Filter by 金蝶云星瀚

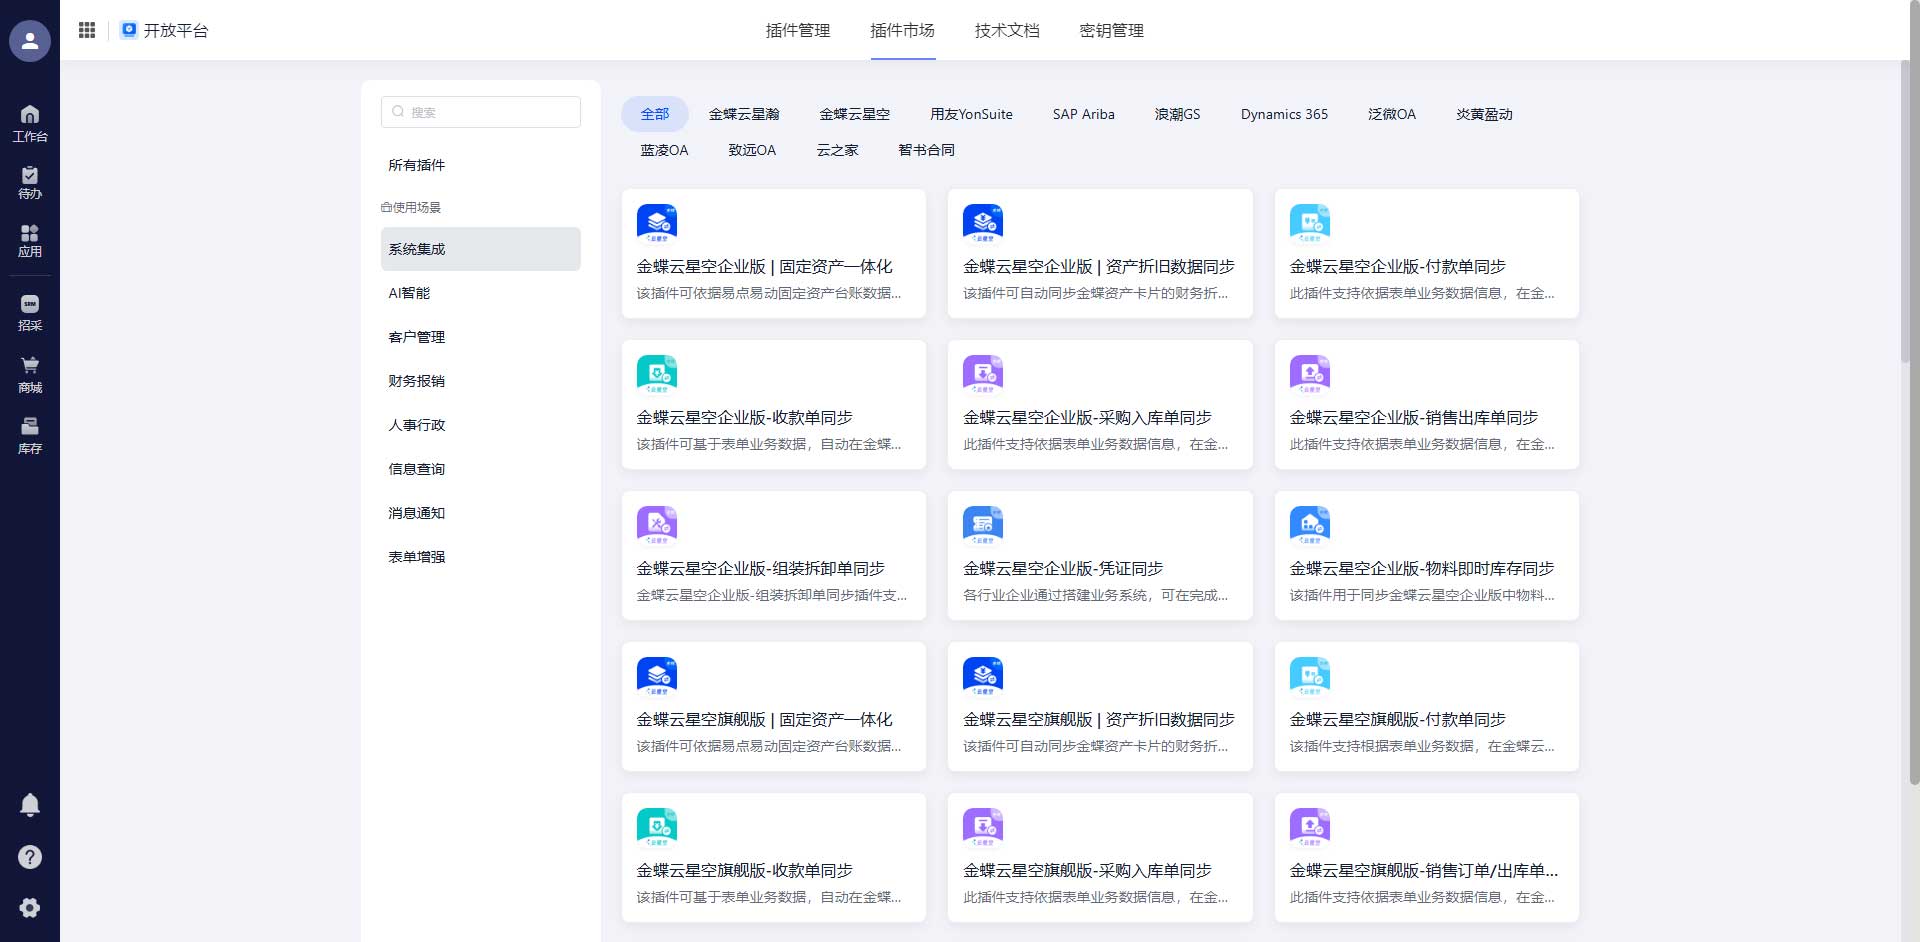[x=744, y=114]
